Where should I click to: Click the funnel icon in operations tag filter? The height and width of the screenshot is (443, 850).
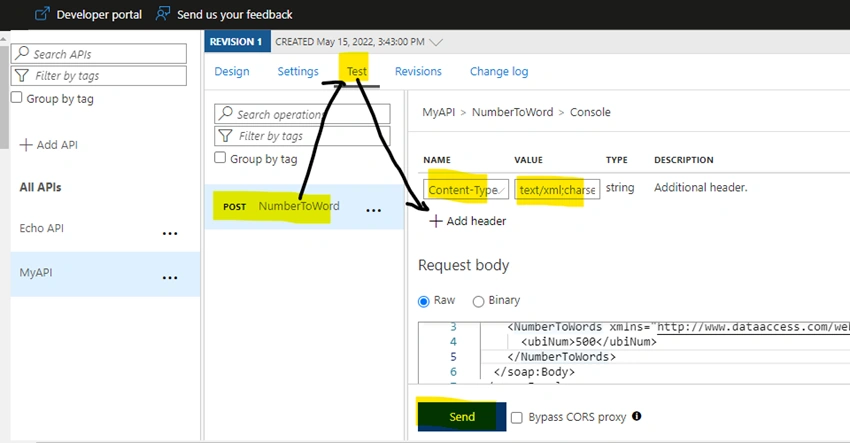tap(226, 136)
